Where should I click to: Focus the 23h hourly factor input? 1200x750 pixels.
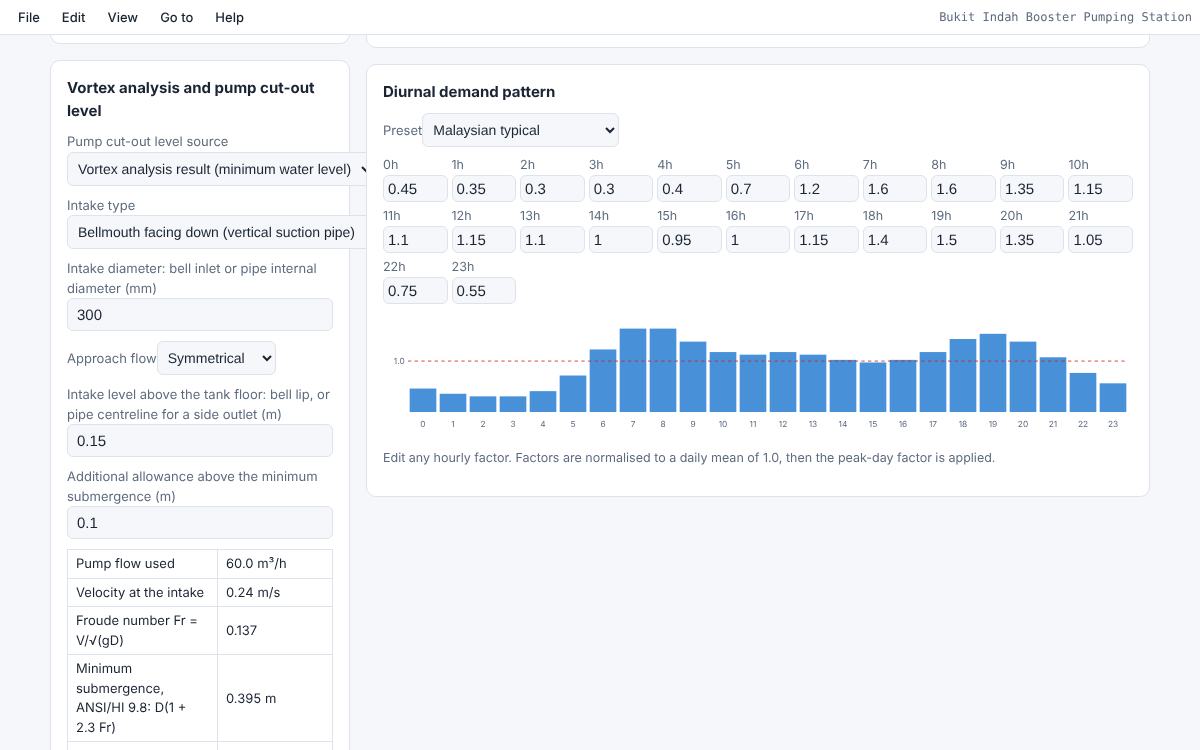(x=484, y=290)
